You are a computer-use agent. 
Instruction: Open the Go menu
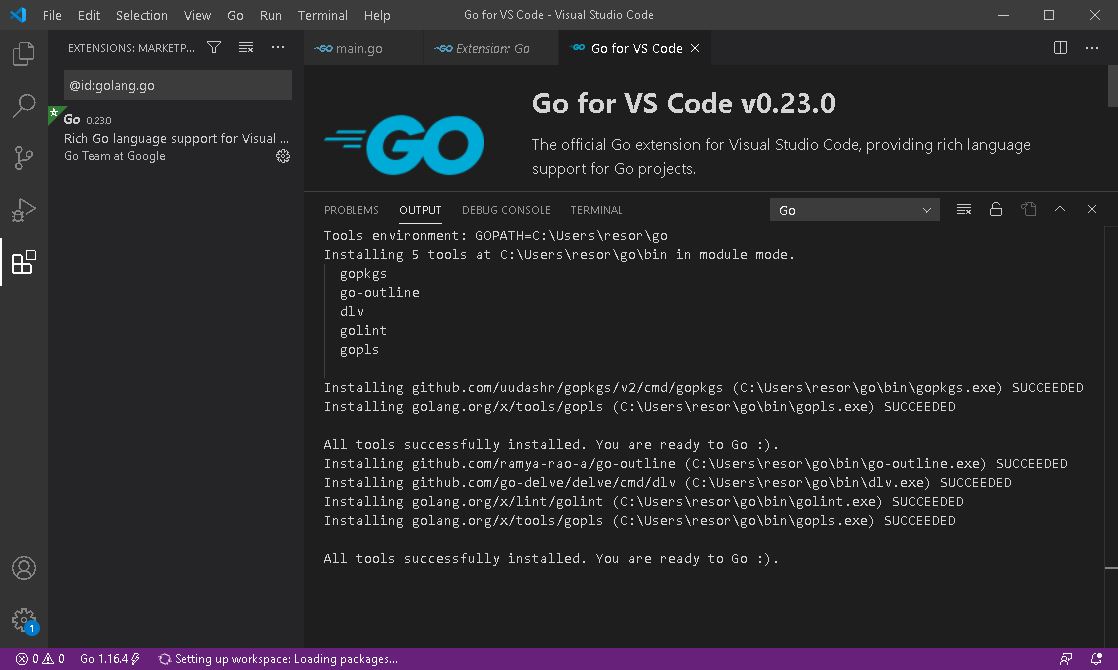click(235, 15)
